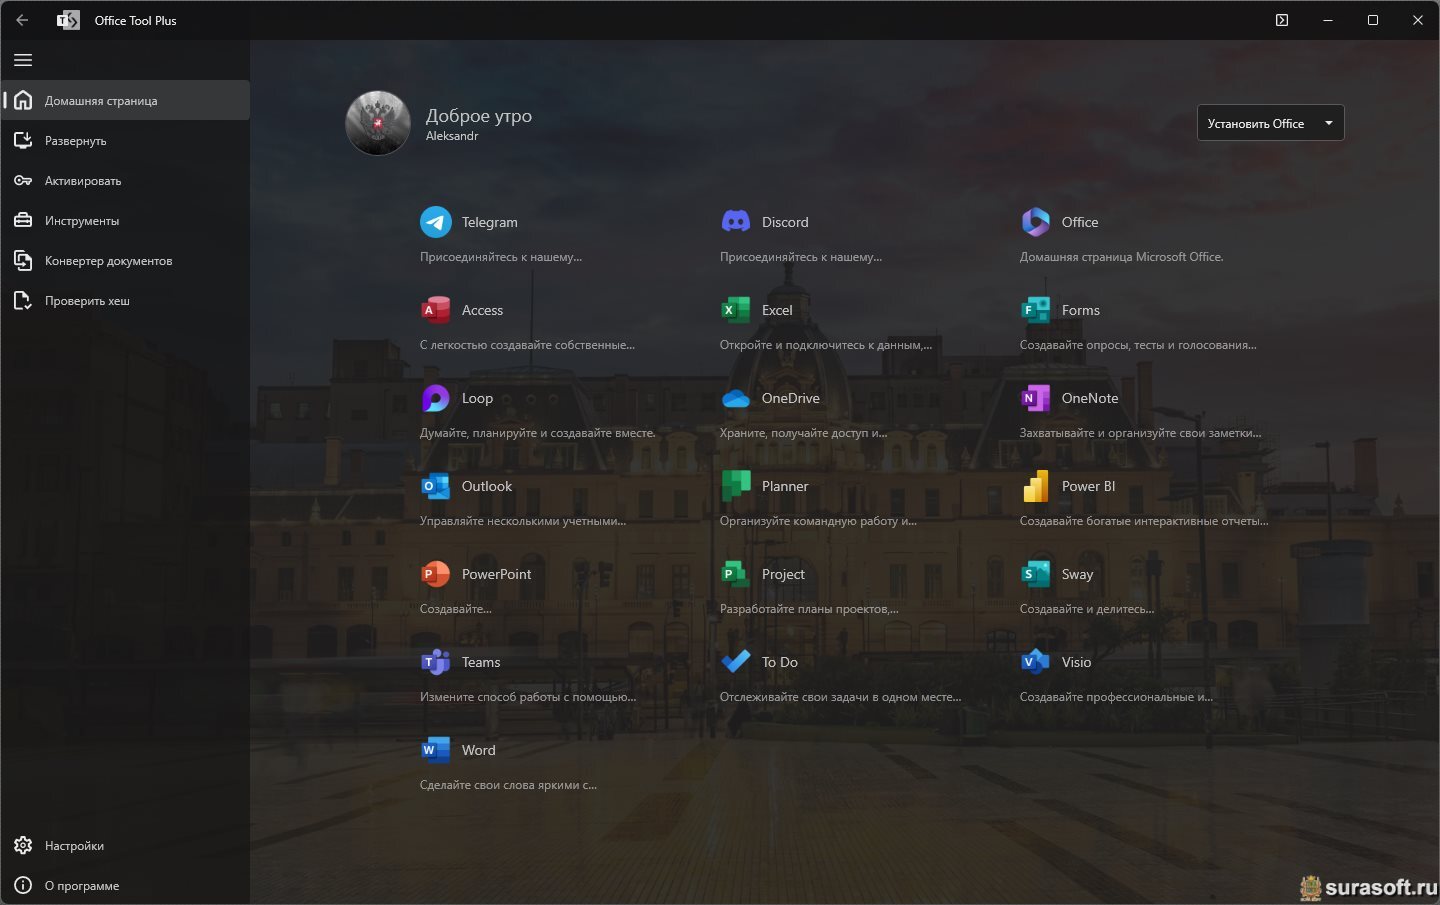Image resolution: width=1440 pixels, height=905 pixels.
Task: Click text 'Сделайте свои слова яркими с...'
Action: click(508, 785)
